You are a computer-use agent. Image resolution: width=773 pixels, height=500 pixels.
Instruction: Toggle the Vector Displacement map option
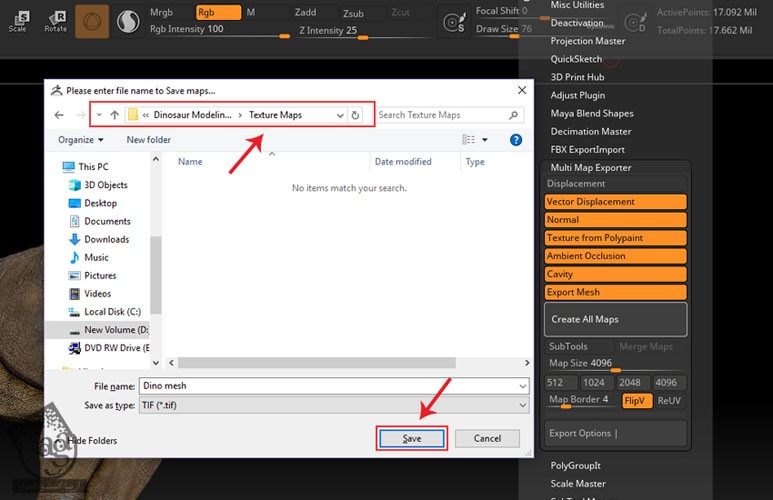[615, 202]
